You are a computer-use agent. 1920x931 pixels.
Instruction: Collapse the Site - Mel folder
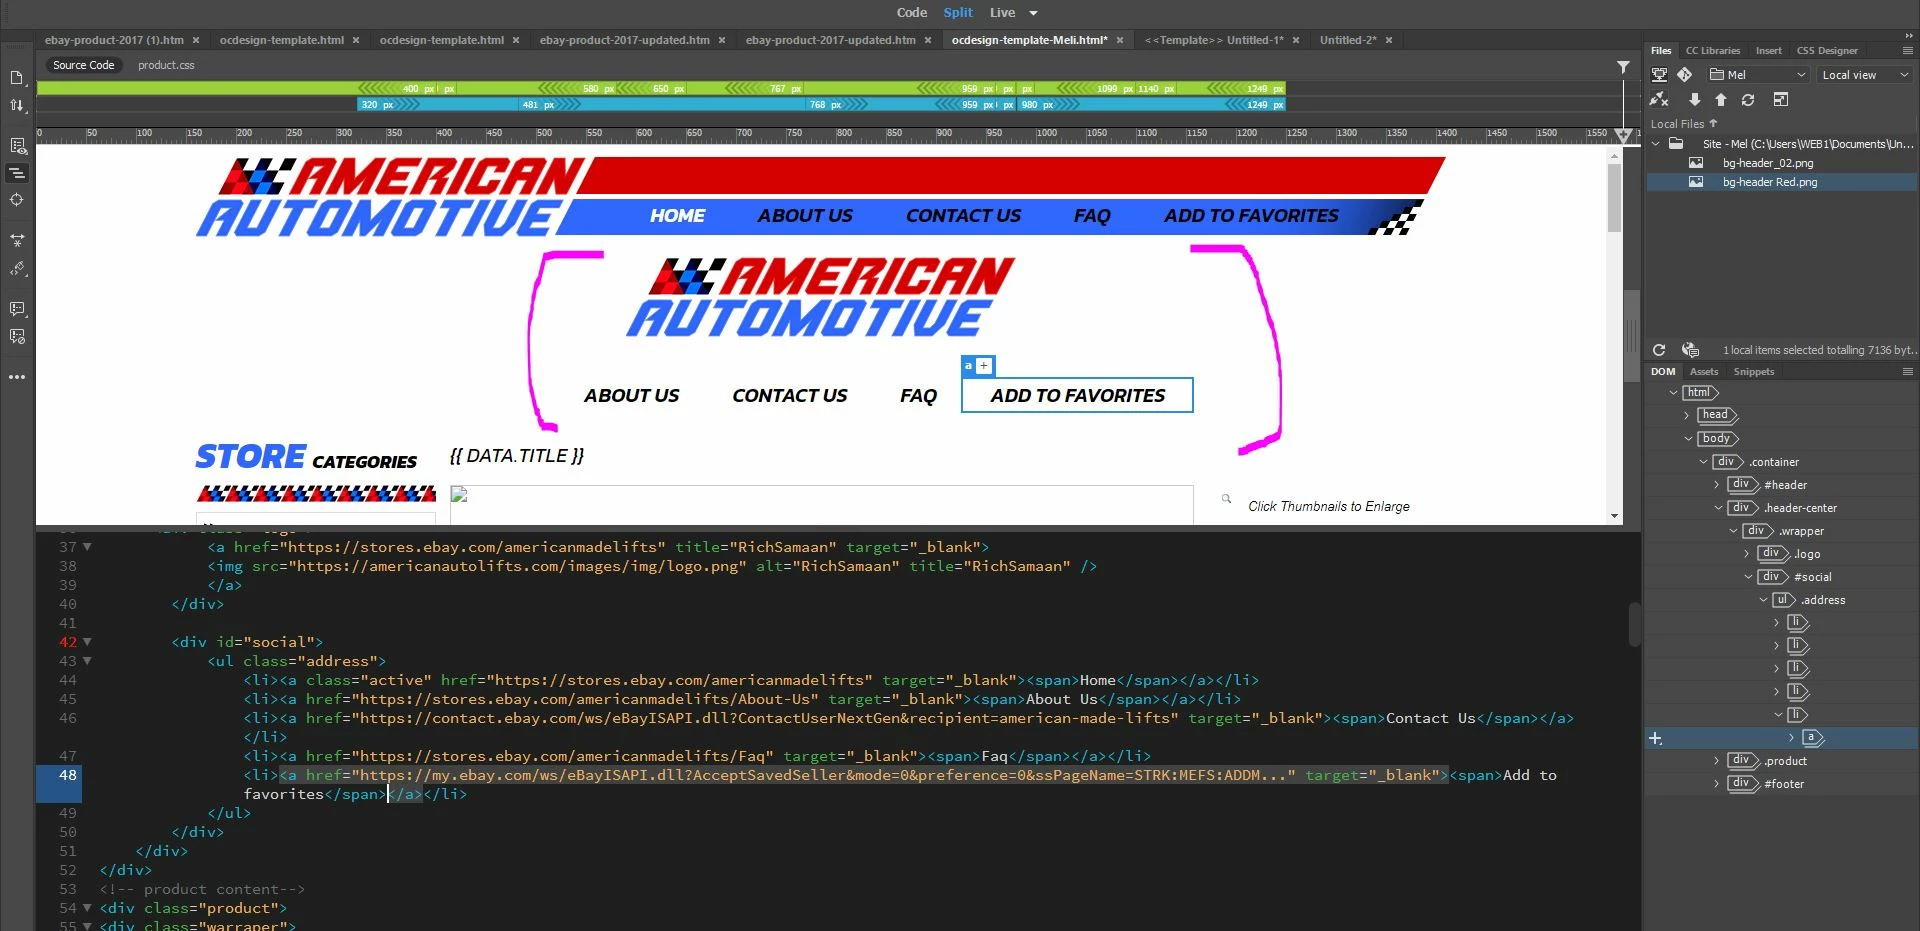click(1656, 144)
